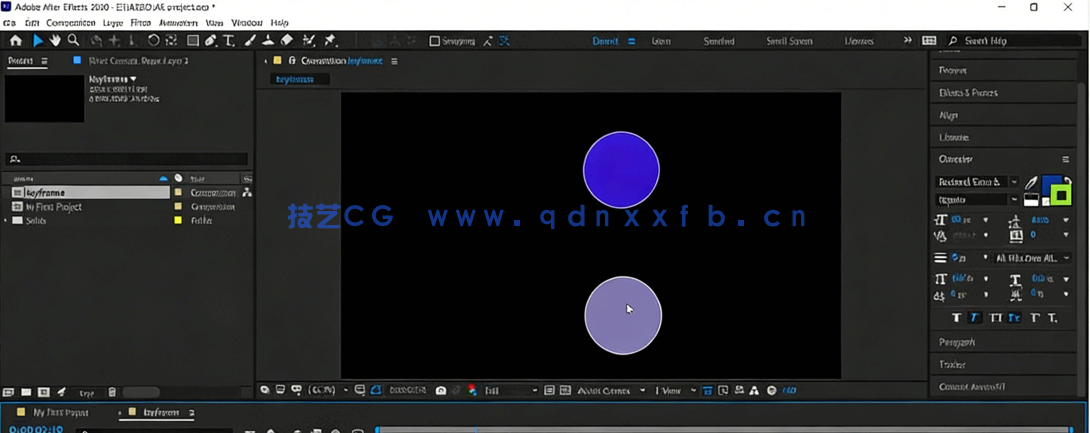Delete selected item with Project panel trash icon
Image resolution: width=1090 pixels, height=433 pixels.
[x=112, y=393]
